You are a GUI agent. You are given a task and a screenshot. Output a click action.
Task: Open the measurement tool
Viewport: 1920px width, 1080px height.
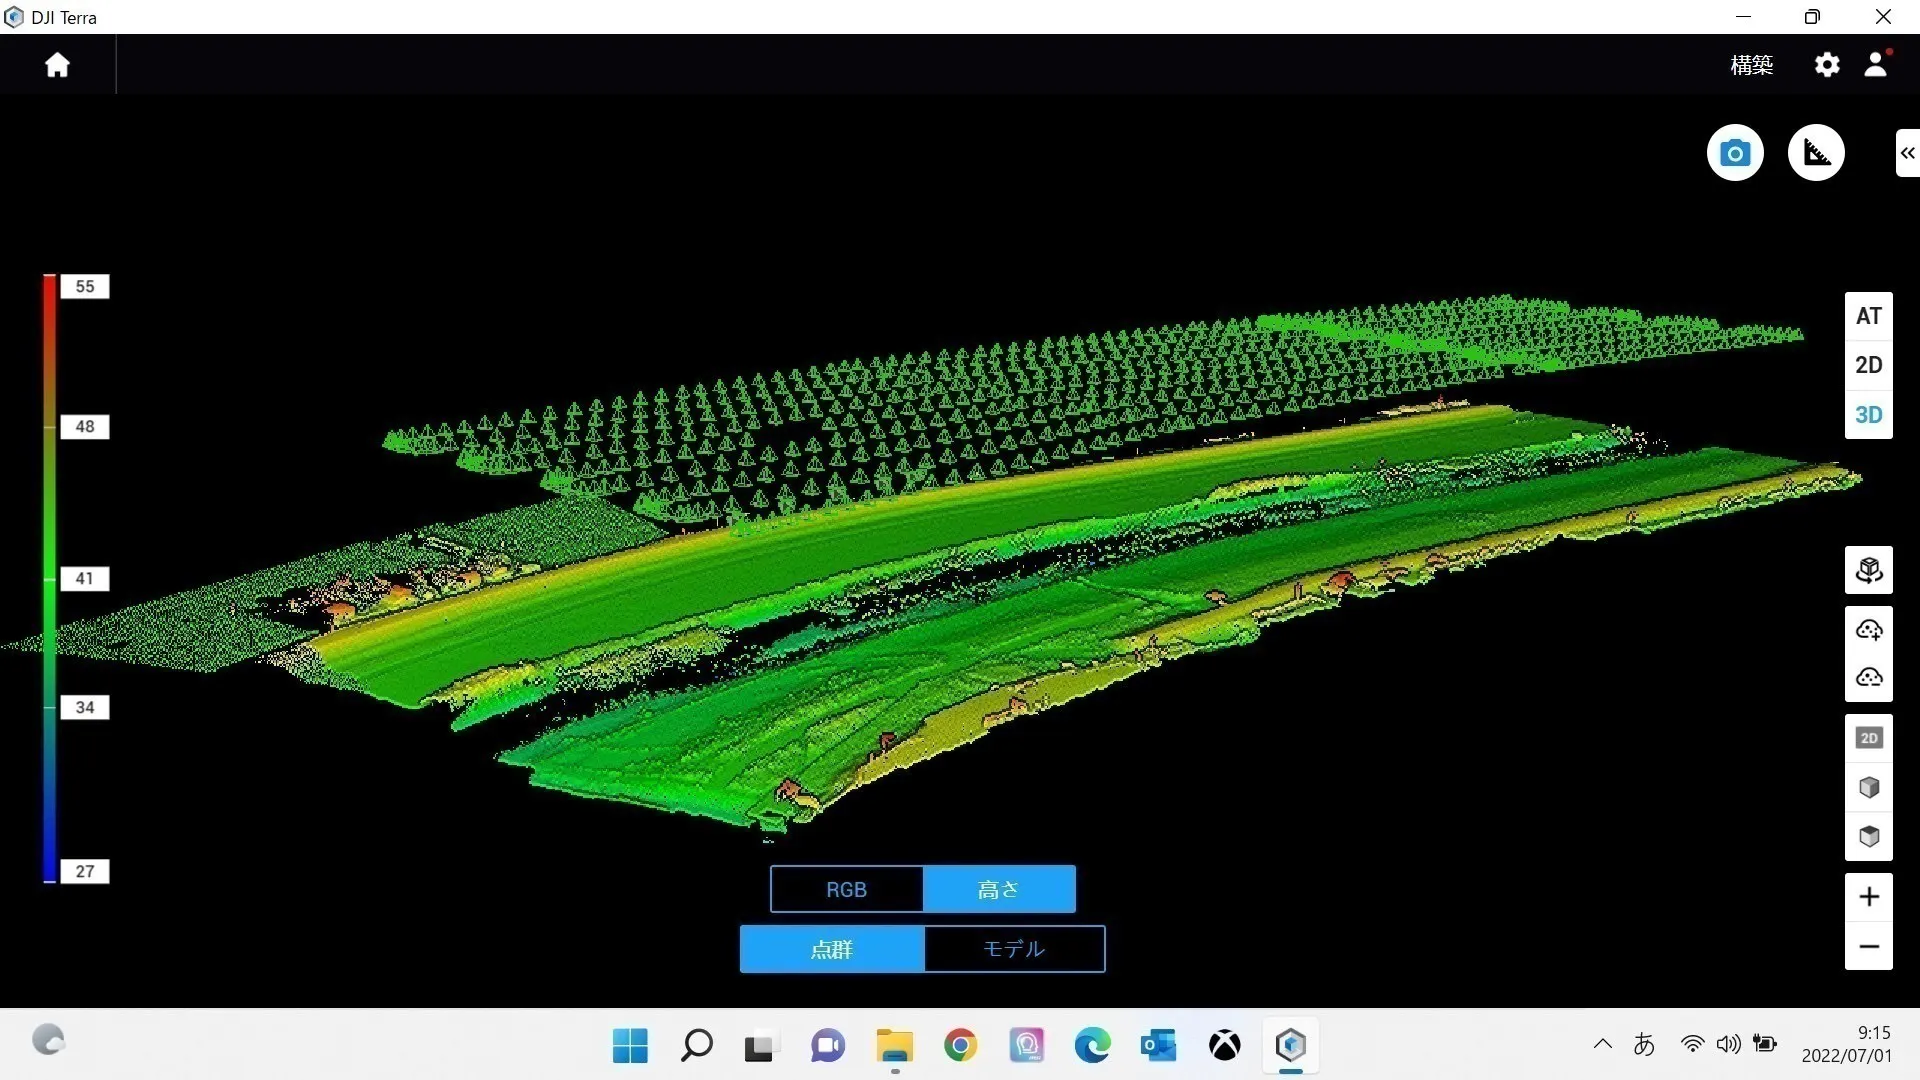click(x=1816, y=153)
